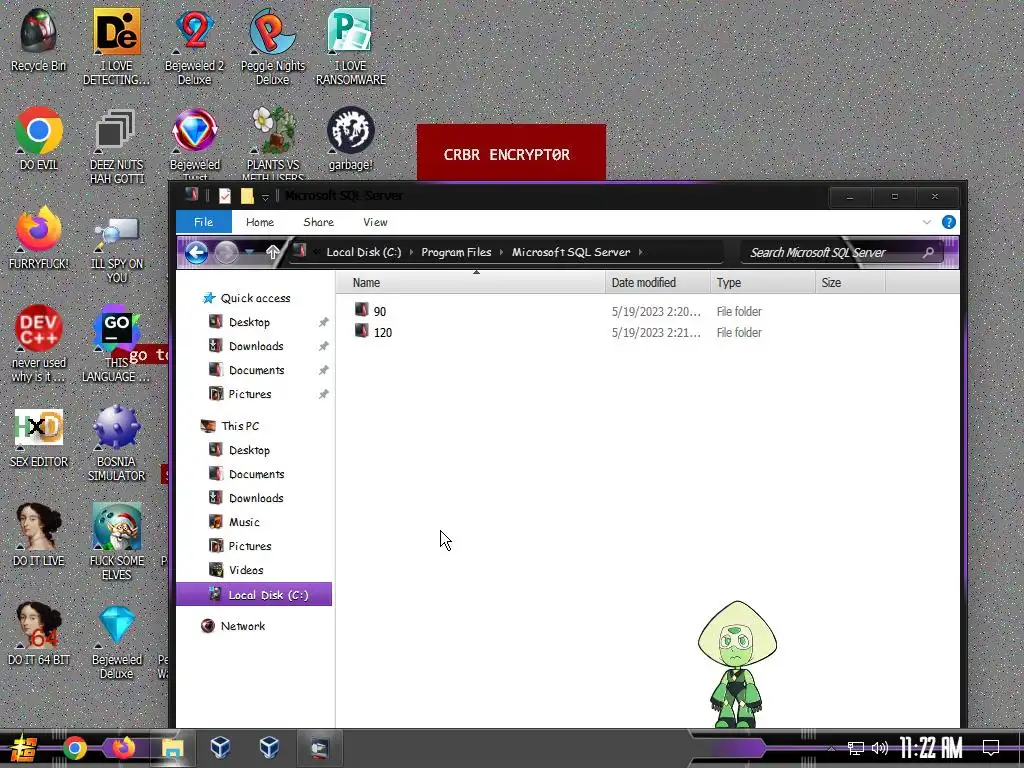This screenshot has height=768, width=1024.
Task: Launch the elf bowling game shortcut
Action: [x=116, y=542]
